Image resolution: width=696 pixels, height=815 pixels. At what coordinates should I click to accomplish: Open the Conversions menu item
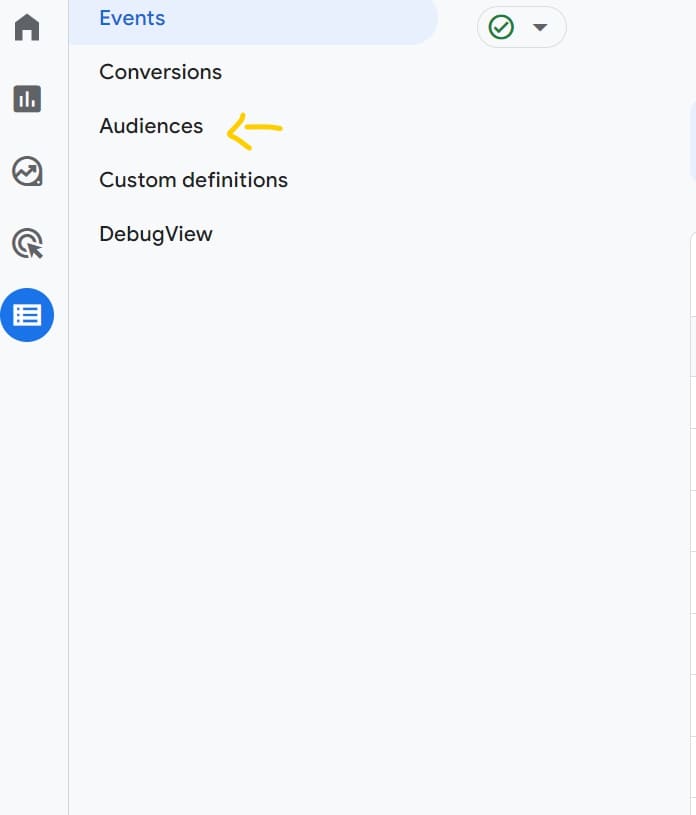click(161, 72)
